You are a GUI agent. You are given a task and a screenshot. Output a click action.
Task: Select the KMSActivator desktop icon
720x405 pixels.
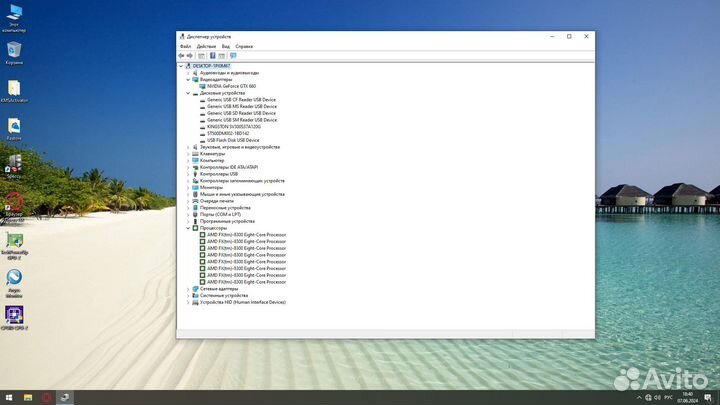pyautogui.click(x=15, y=90)
